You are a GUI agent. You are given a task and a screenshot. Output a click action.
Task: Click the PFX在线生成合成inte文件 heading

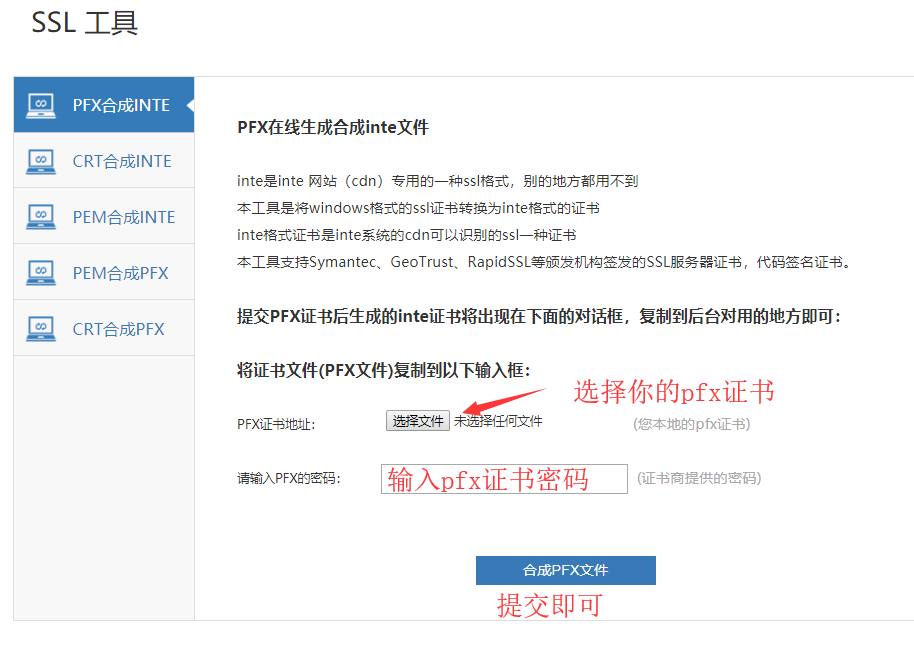click(x=332, y=128)
